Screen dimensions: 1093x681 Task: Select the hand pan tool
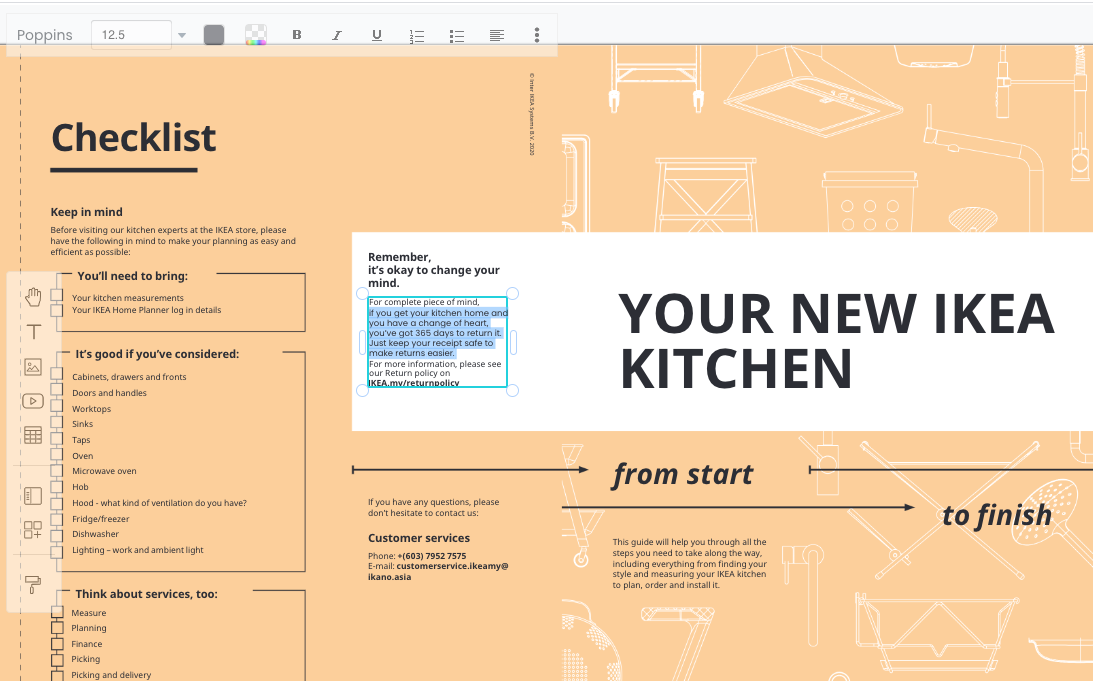pyautogui.click(x=33, y=297)
